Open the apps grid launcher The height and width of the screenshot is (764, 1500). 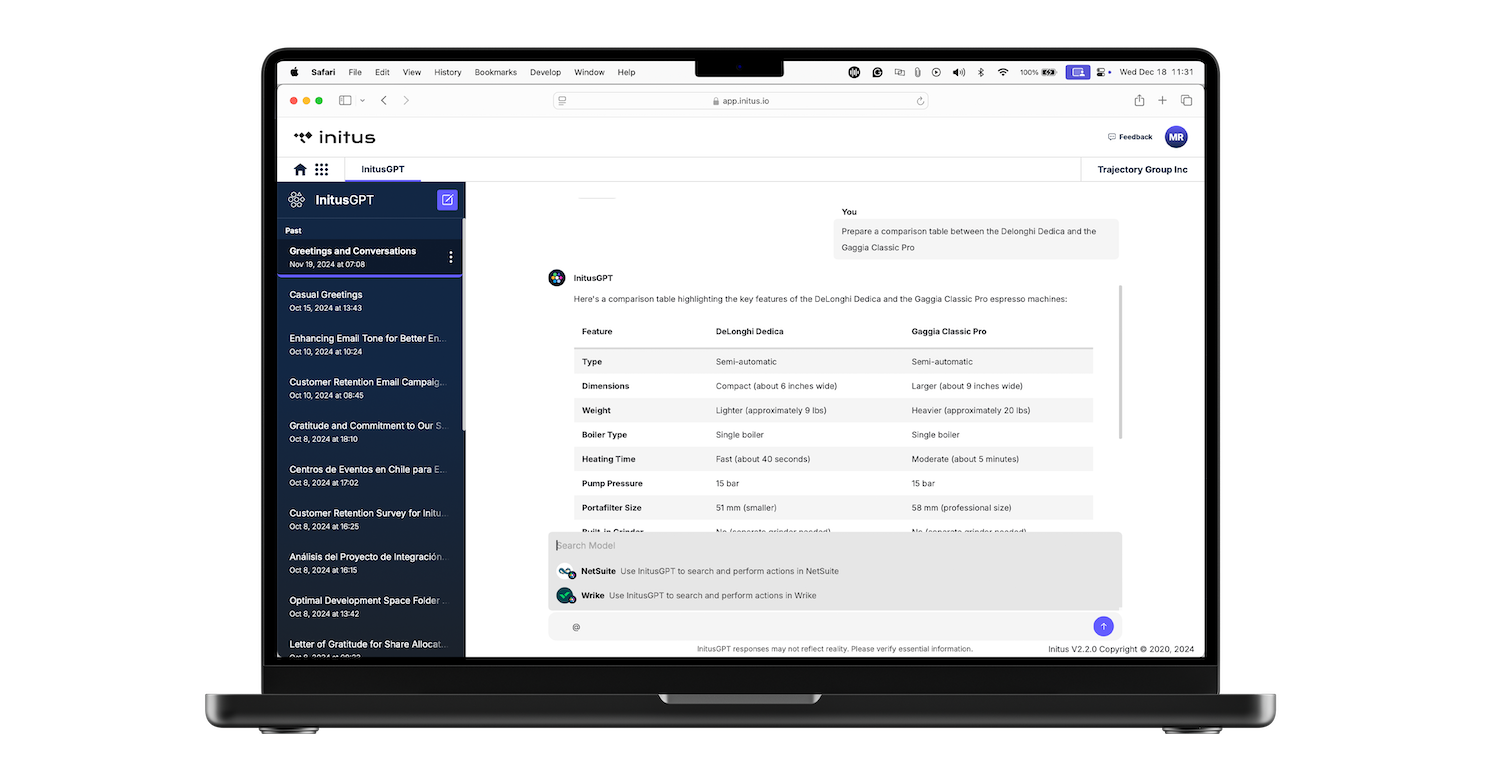tap(321, 170)
